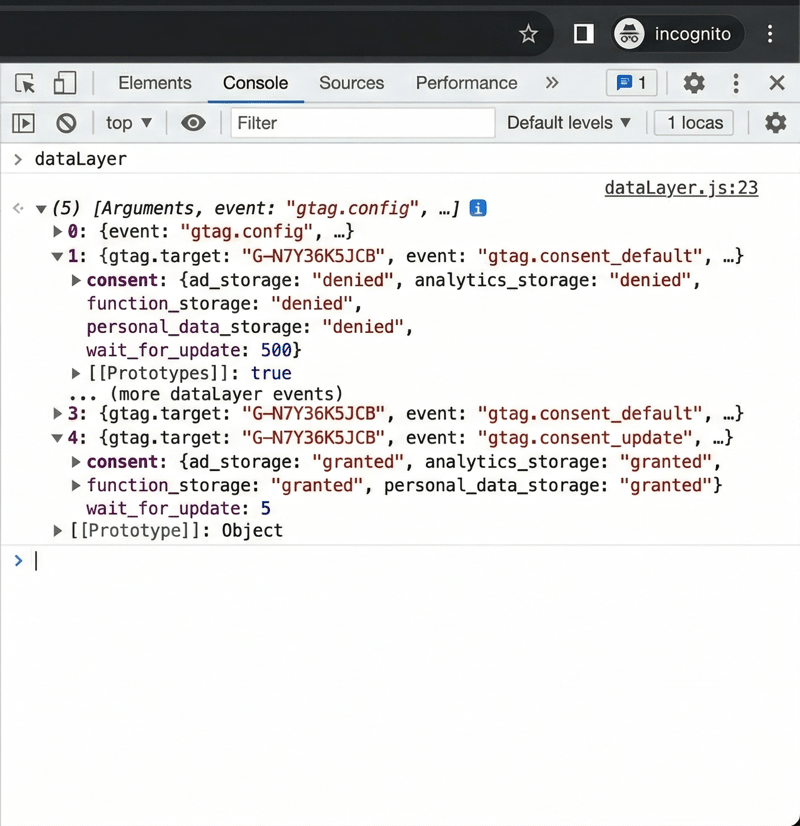Switch to the Elements tab
The height and width of the screenshot is (826, 800).
click(x=154, y=83)
